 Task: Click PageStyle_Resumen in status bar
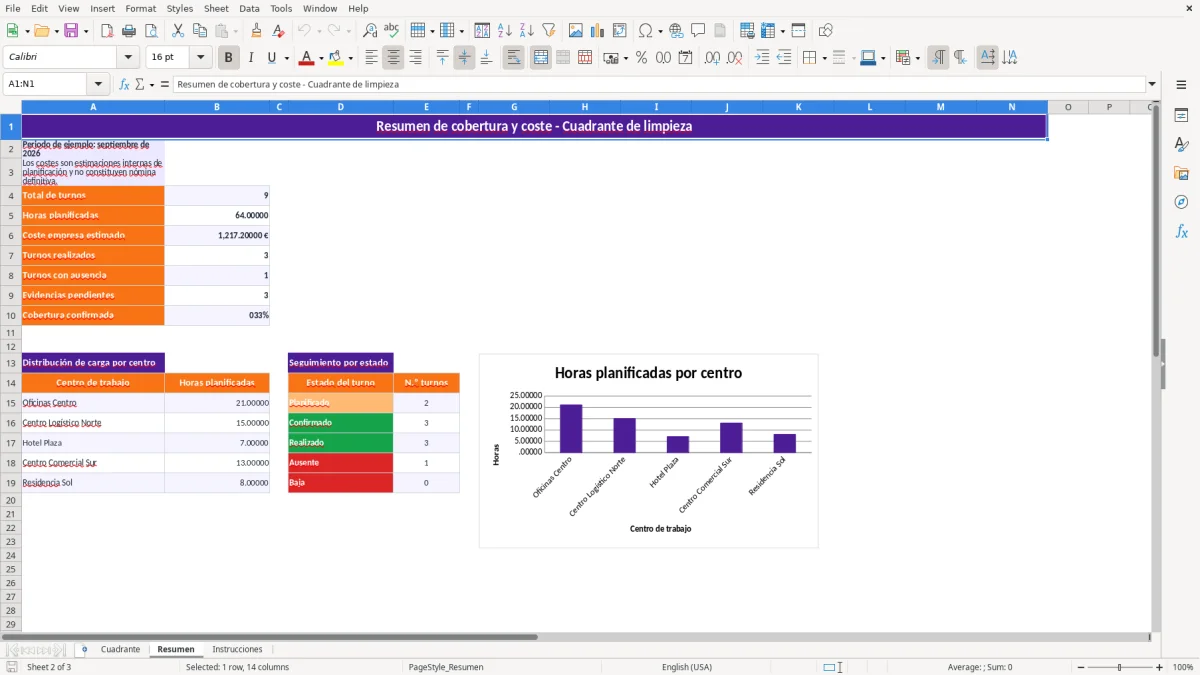(446, 667)
